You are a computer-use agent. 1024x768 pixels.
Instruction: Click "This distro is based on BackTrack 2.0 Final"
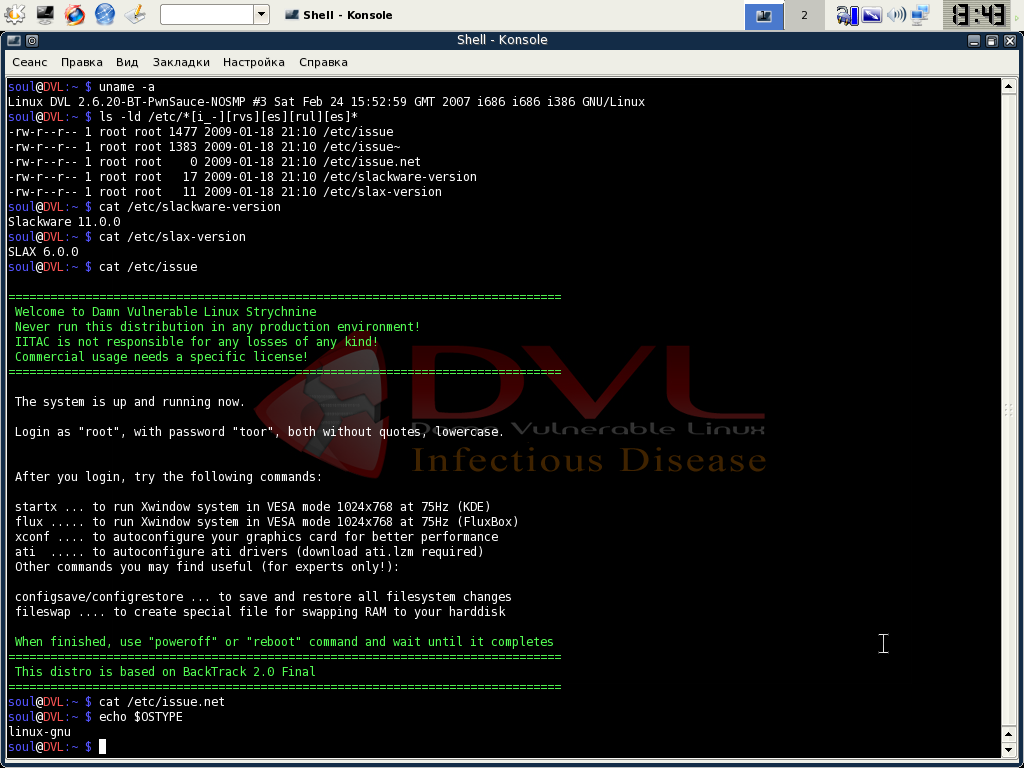tap(165, 673)
